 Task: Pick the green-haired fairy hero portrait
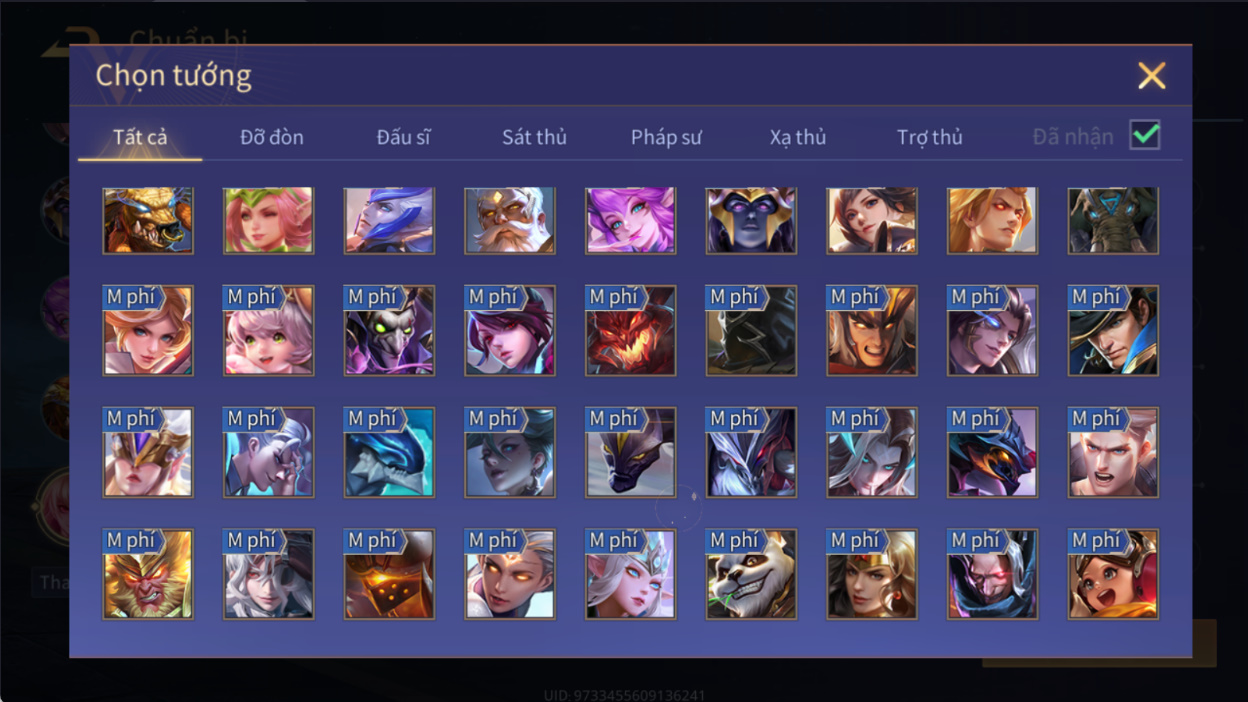[x=269, y=220]
